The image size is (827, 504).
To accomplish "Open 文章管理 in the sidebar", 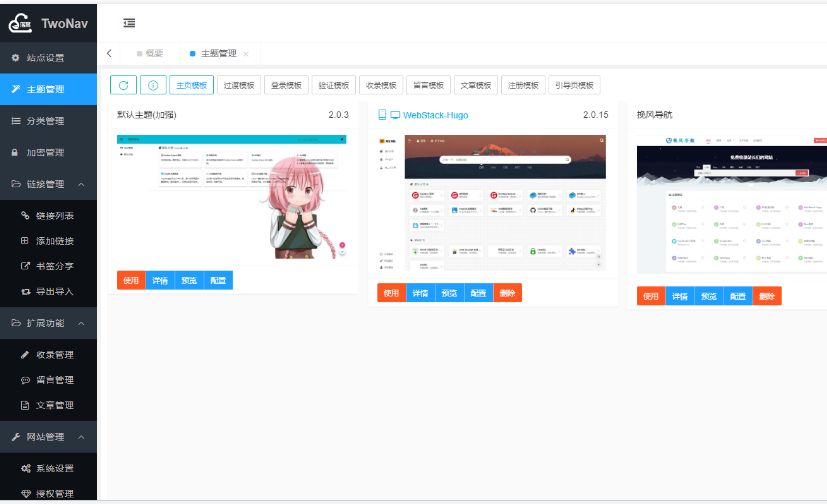I will tap(49, 405).
